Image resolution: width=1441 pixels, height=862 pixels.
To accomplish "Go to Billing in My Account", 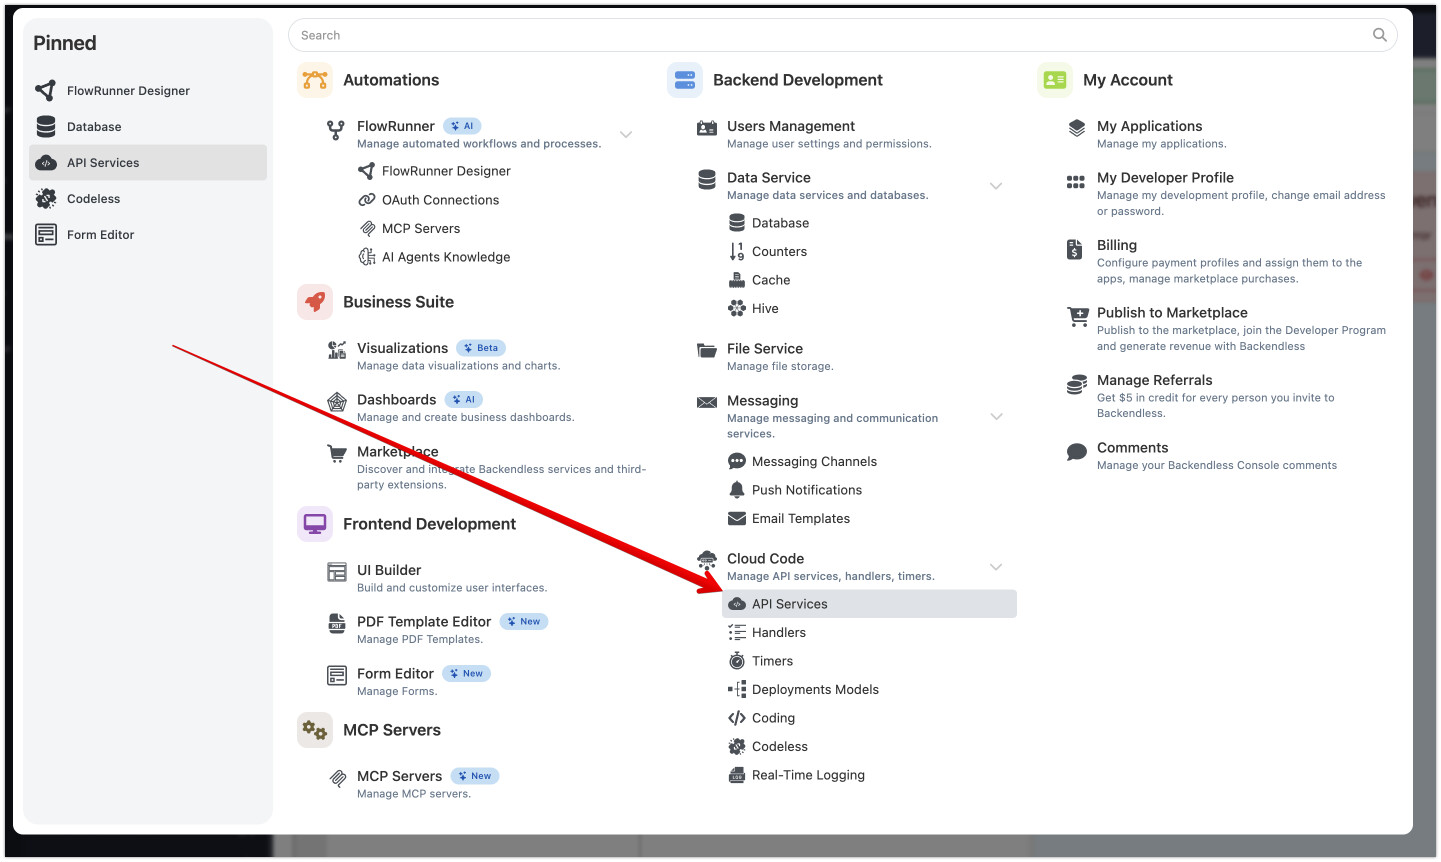I will pos(1116,245).
